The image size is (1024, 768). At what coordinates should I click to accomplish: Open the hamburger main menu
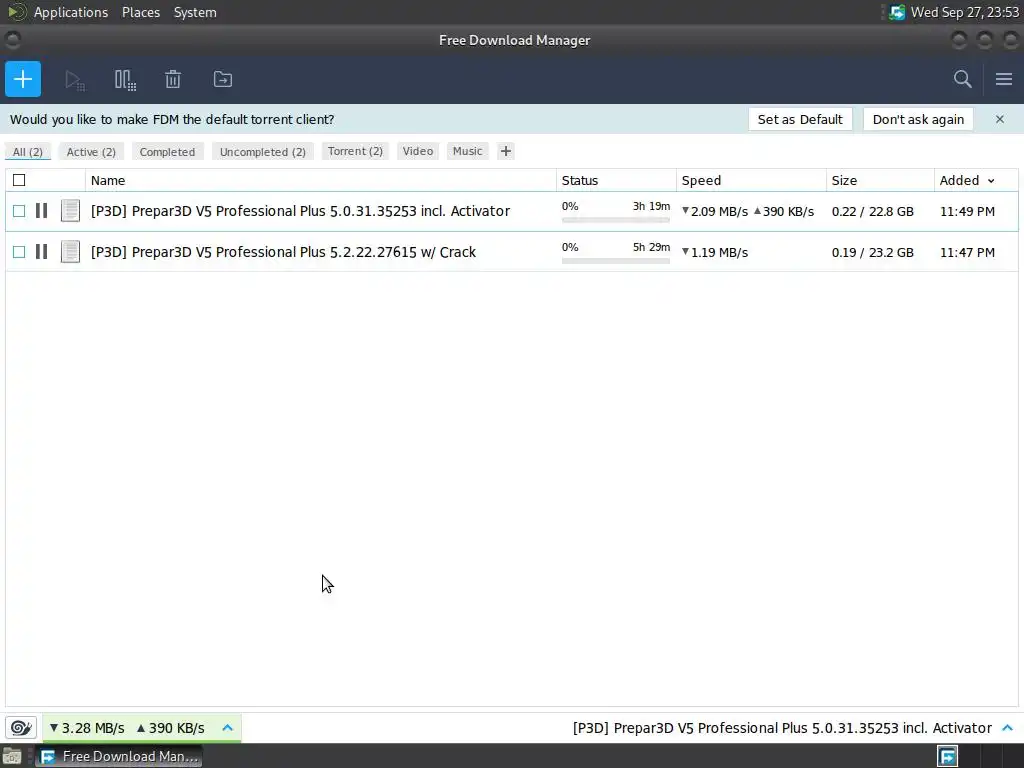pos(1004,80)
